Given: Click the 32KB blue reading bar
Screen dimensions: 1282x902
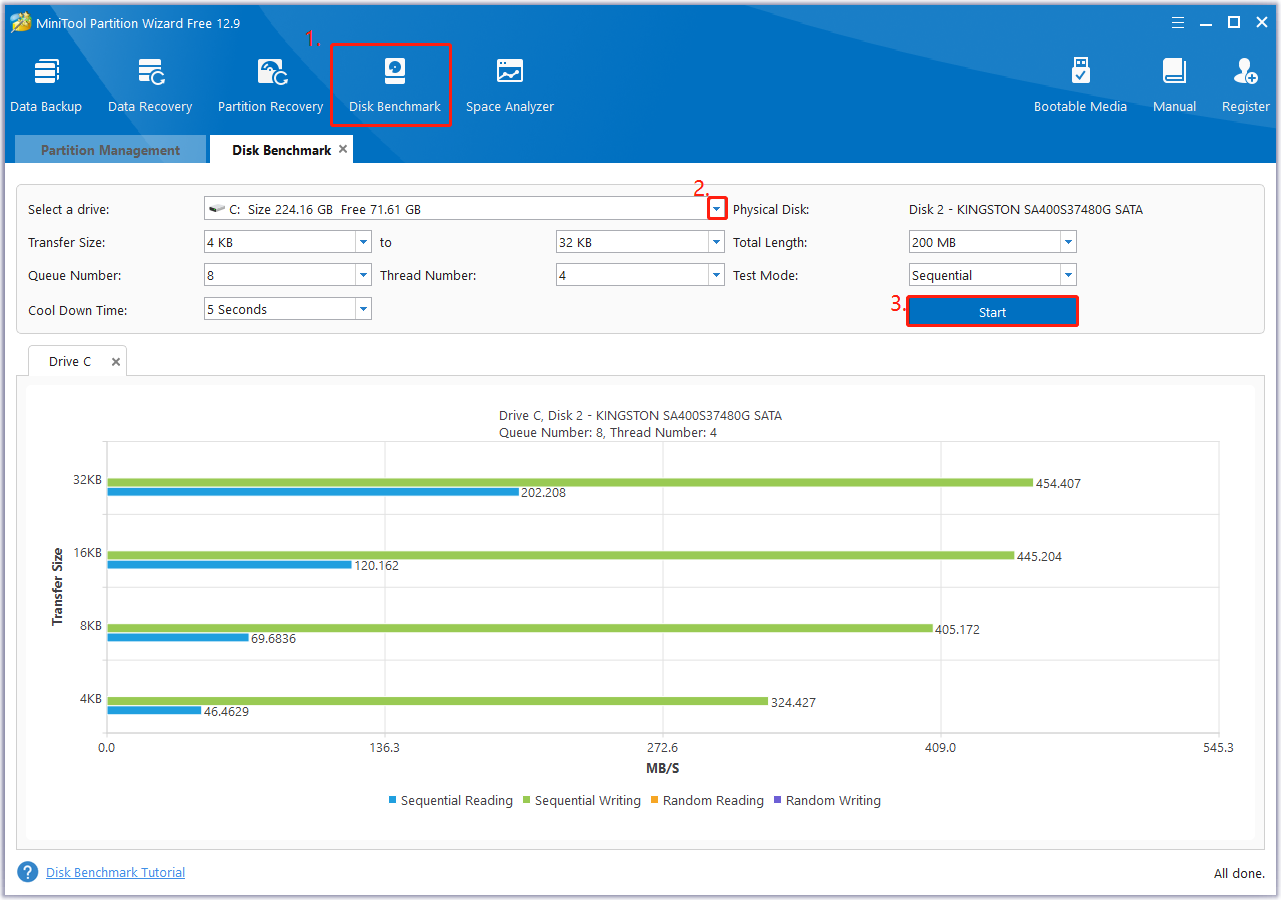Looking at the screenshot, I should point(313,492).
